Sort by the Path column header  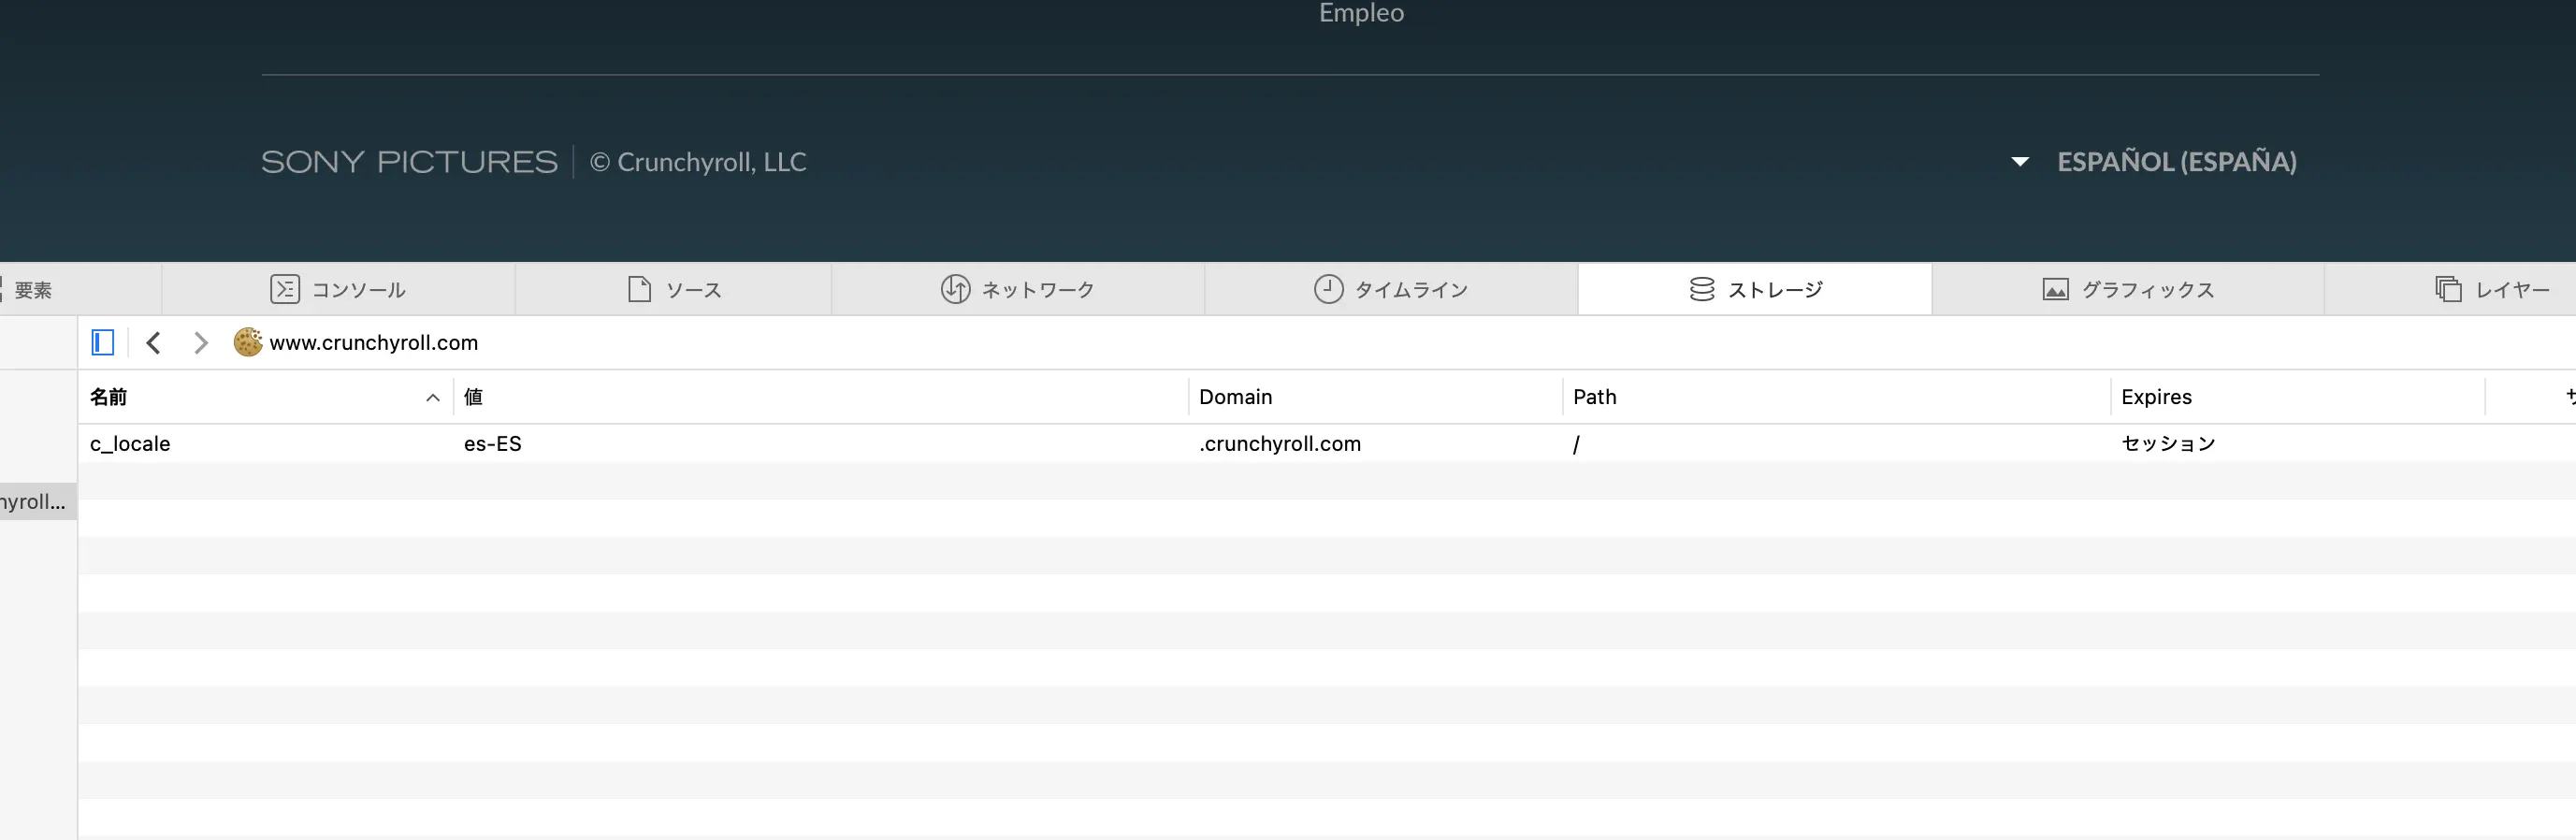click(1836, 397)
